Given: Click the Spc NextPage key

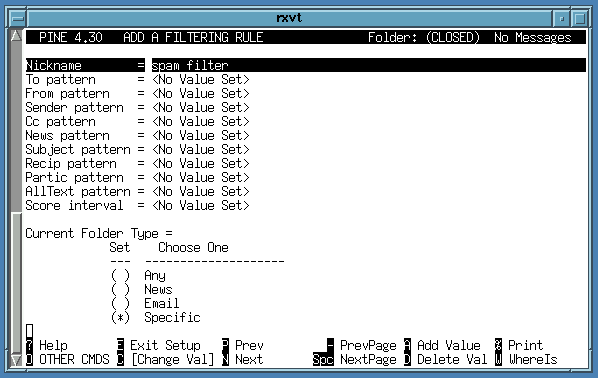Looking at the screenshot, I should point(323,359).
